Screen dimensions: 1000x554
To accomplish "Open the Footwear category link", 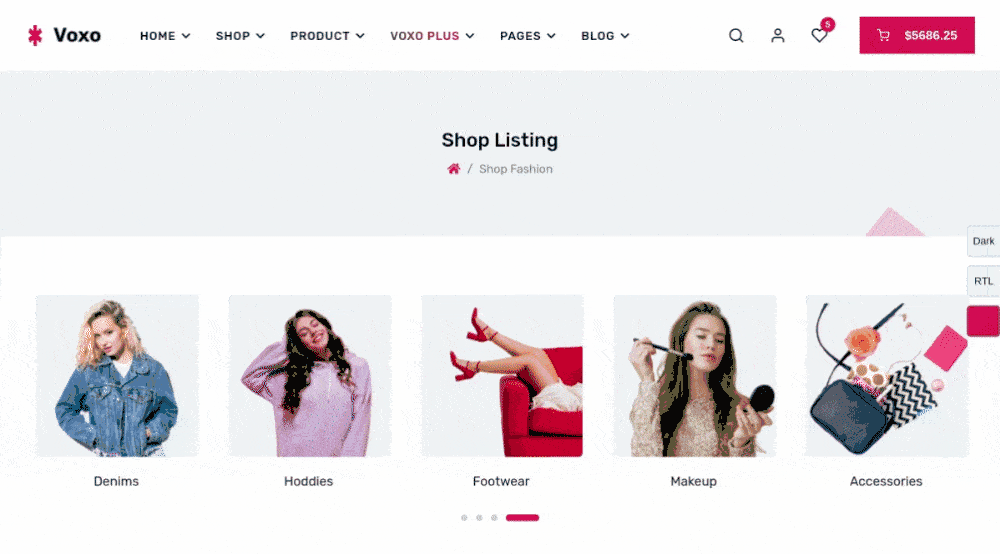I will click(501, 481).
